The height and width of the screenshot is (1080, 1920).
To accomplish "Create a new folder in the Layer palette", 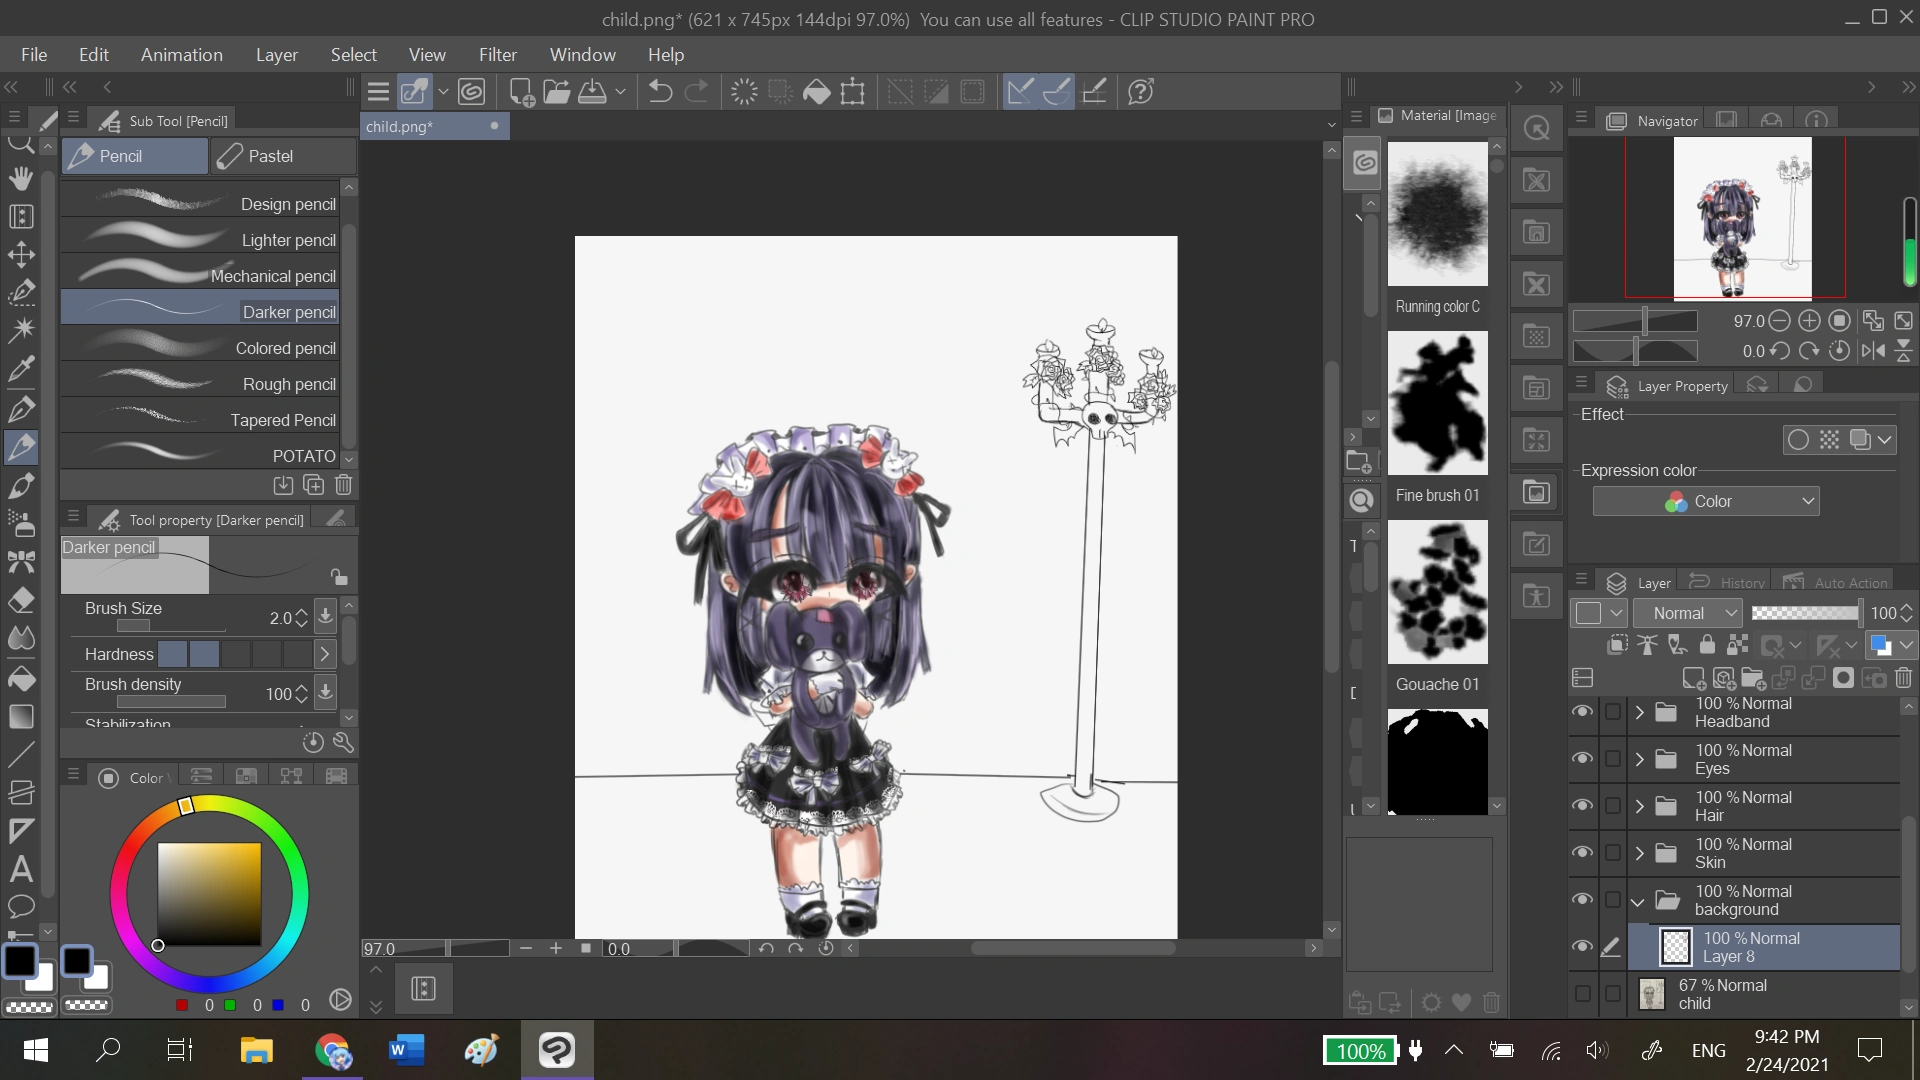I will tap(1753, 678).
